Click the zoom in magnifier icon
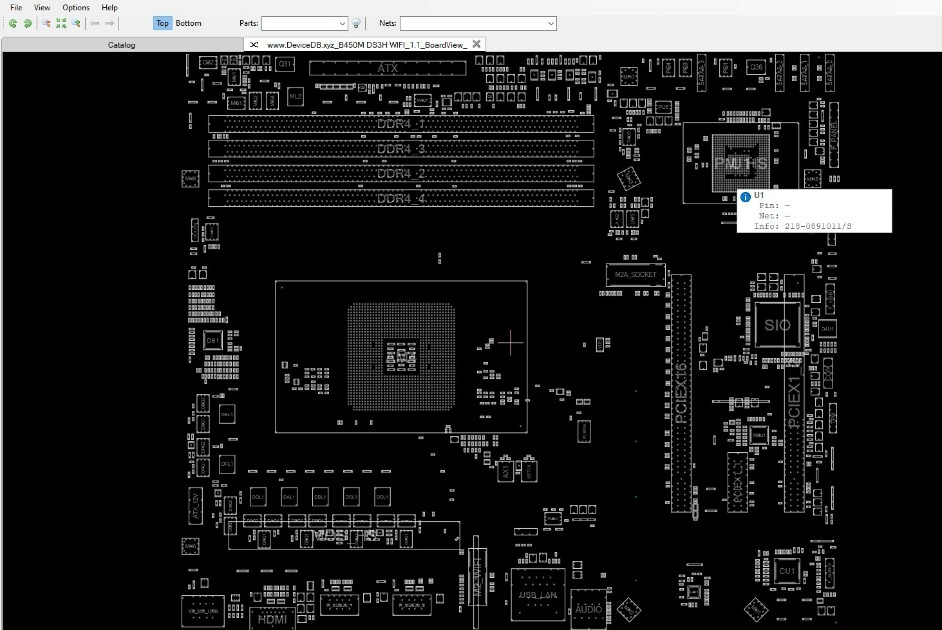The width and height of the screenshot is (942, 630). point(76,23)
